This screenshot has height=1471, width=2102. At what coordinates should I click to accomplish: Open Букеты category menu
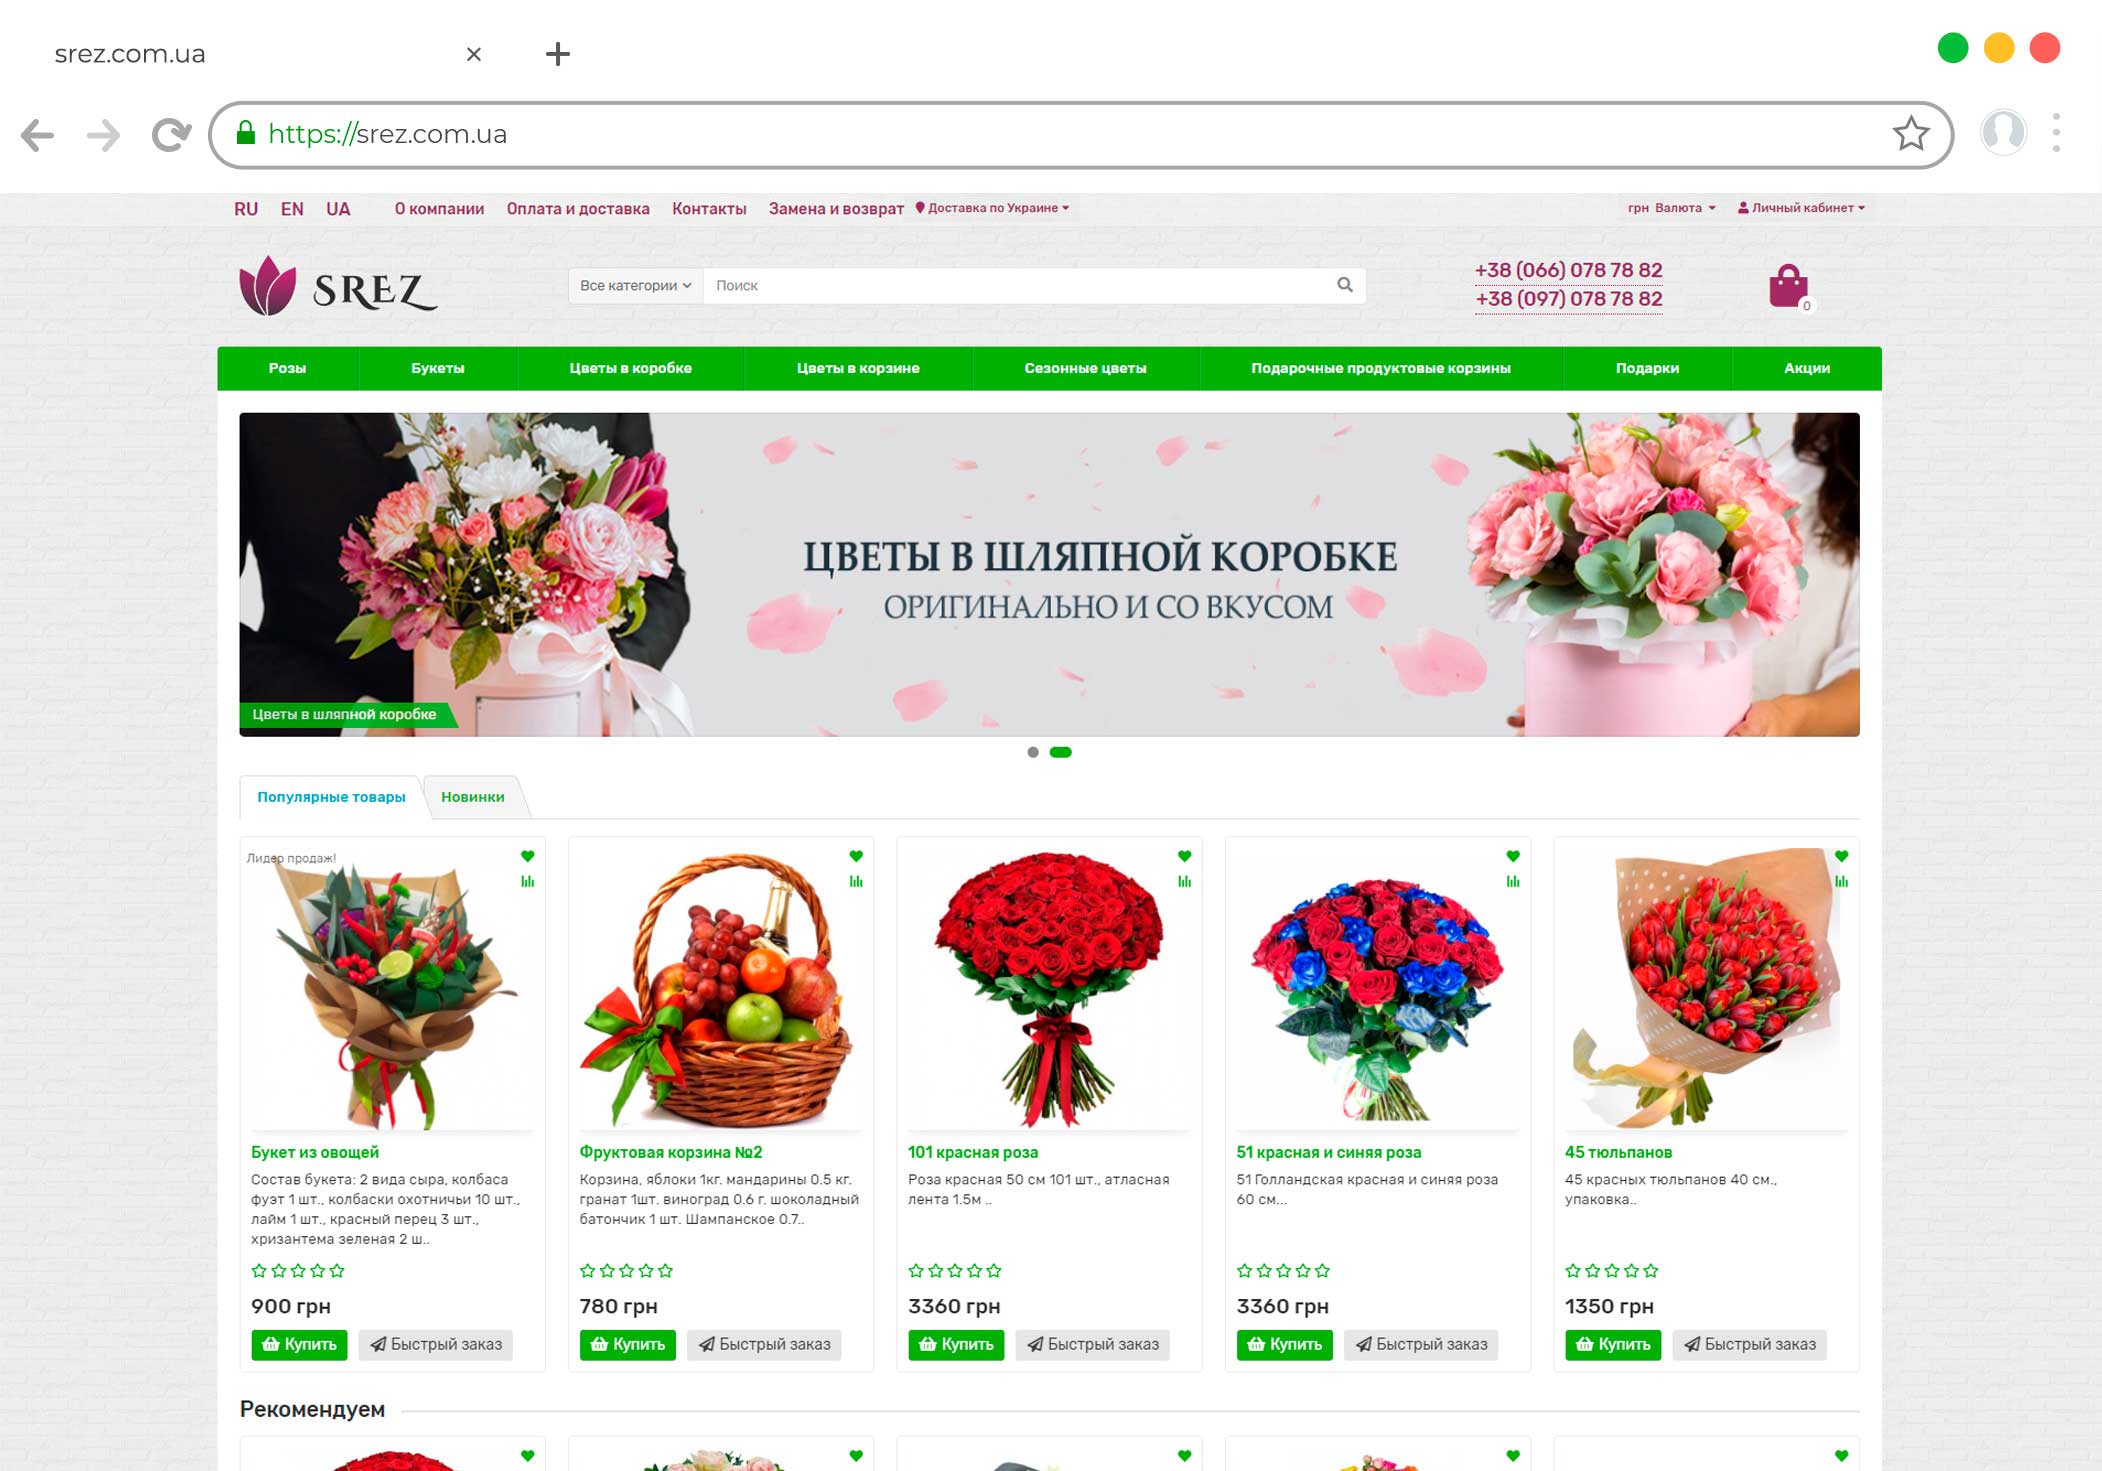pyautogui.click(x=438, y=368)
